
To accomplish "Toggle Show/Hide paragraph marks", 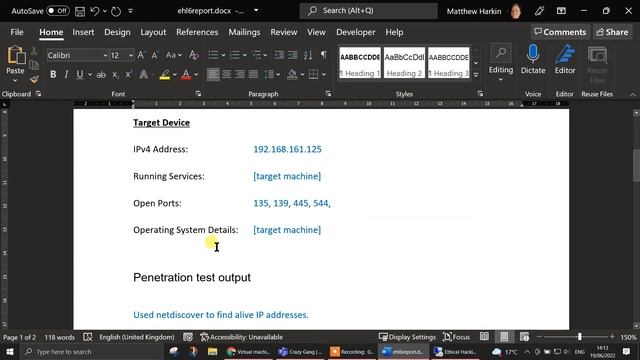I will [324, 55].
